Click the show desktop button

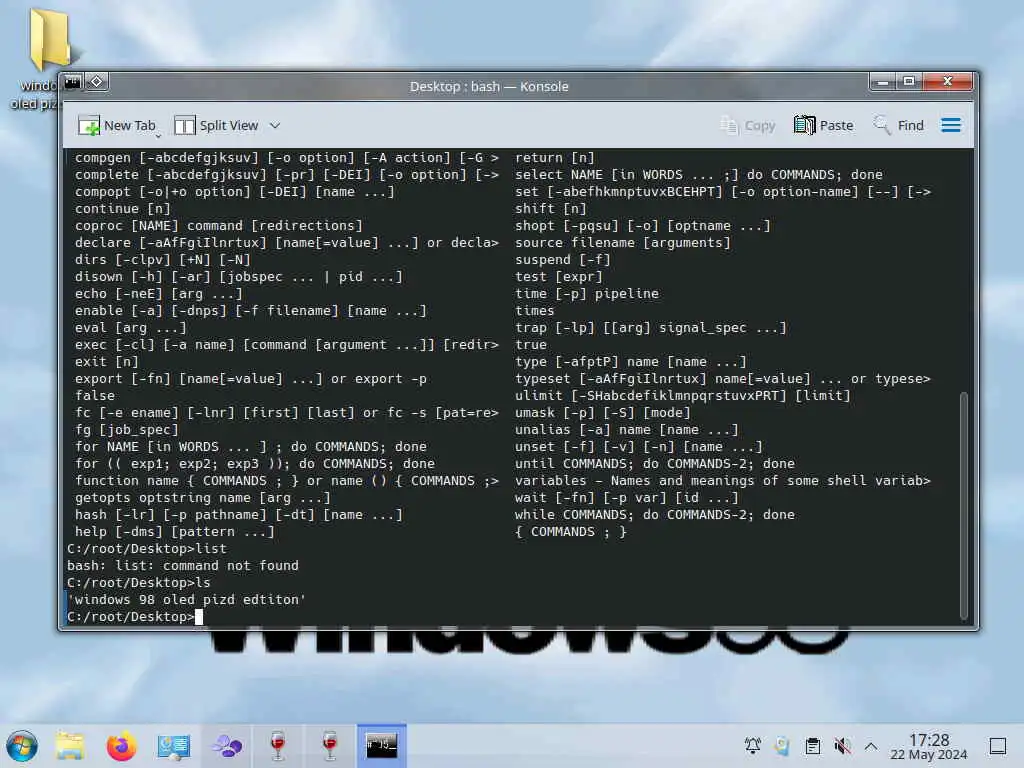click(998, 746)
